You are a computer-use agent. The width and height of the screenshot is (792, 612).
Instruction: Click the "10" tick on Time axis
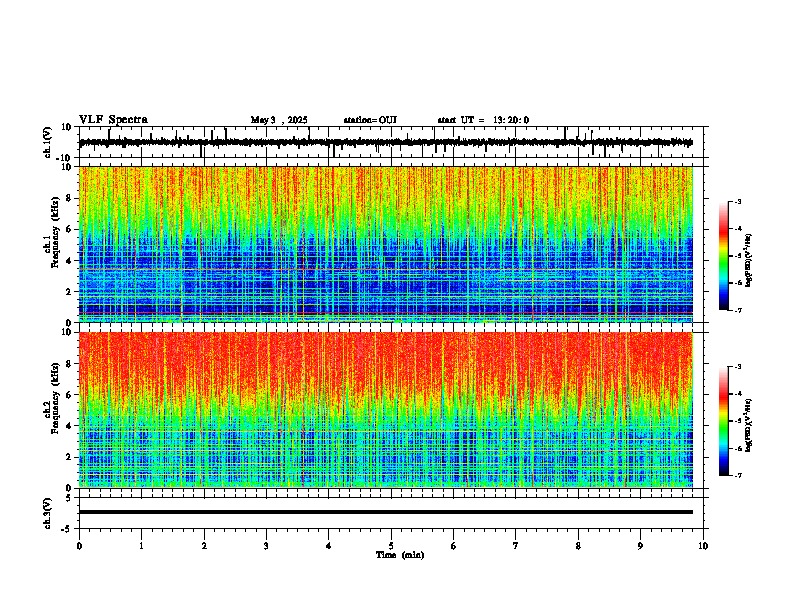(703, 546)
